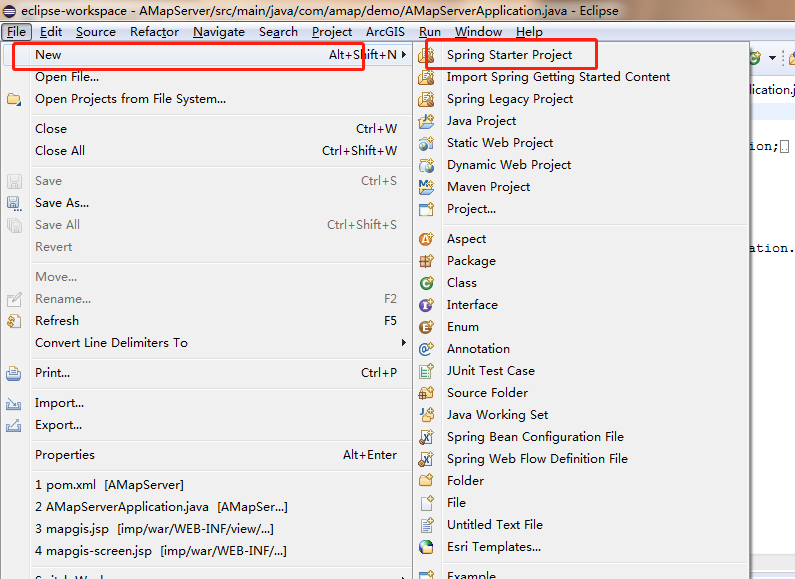Select Print... Ctrl+P menu entry label
795x579 pixels.
click(x=52, y=373)
